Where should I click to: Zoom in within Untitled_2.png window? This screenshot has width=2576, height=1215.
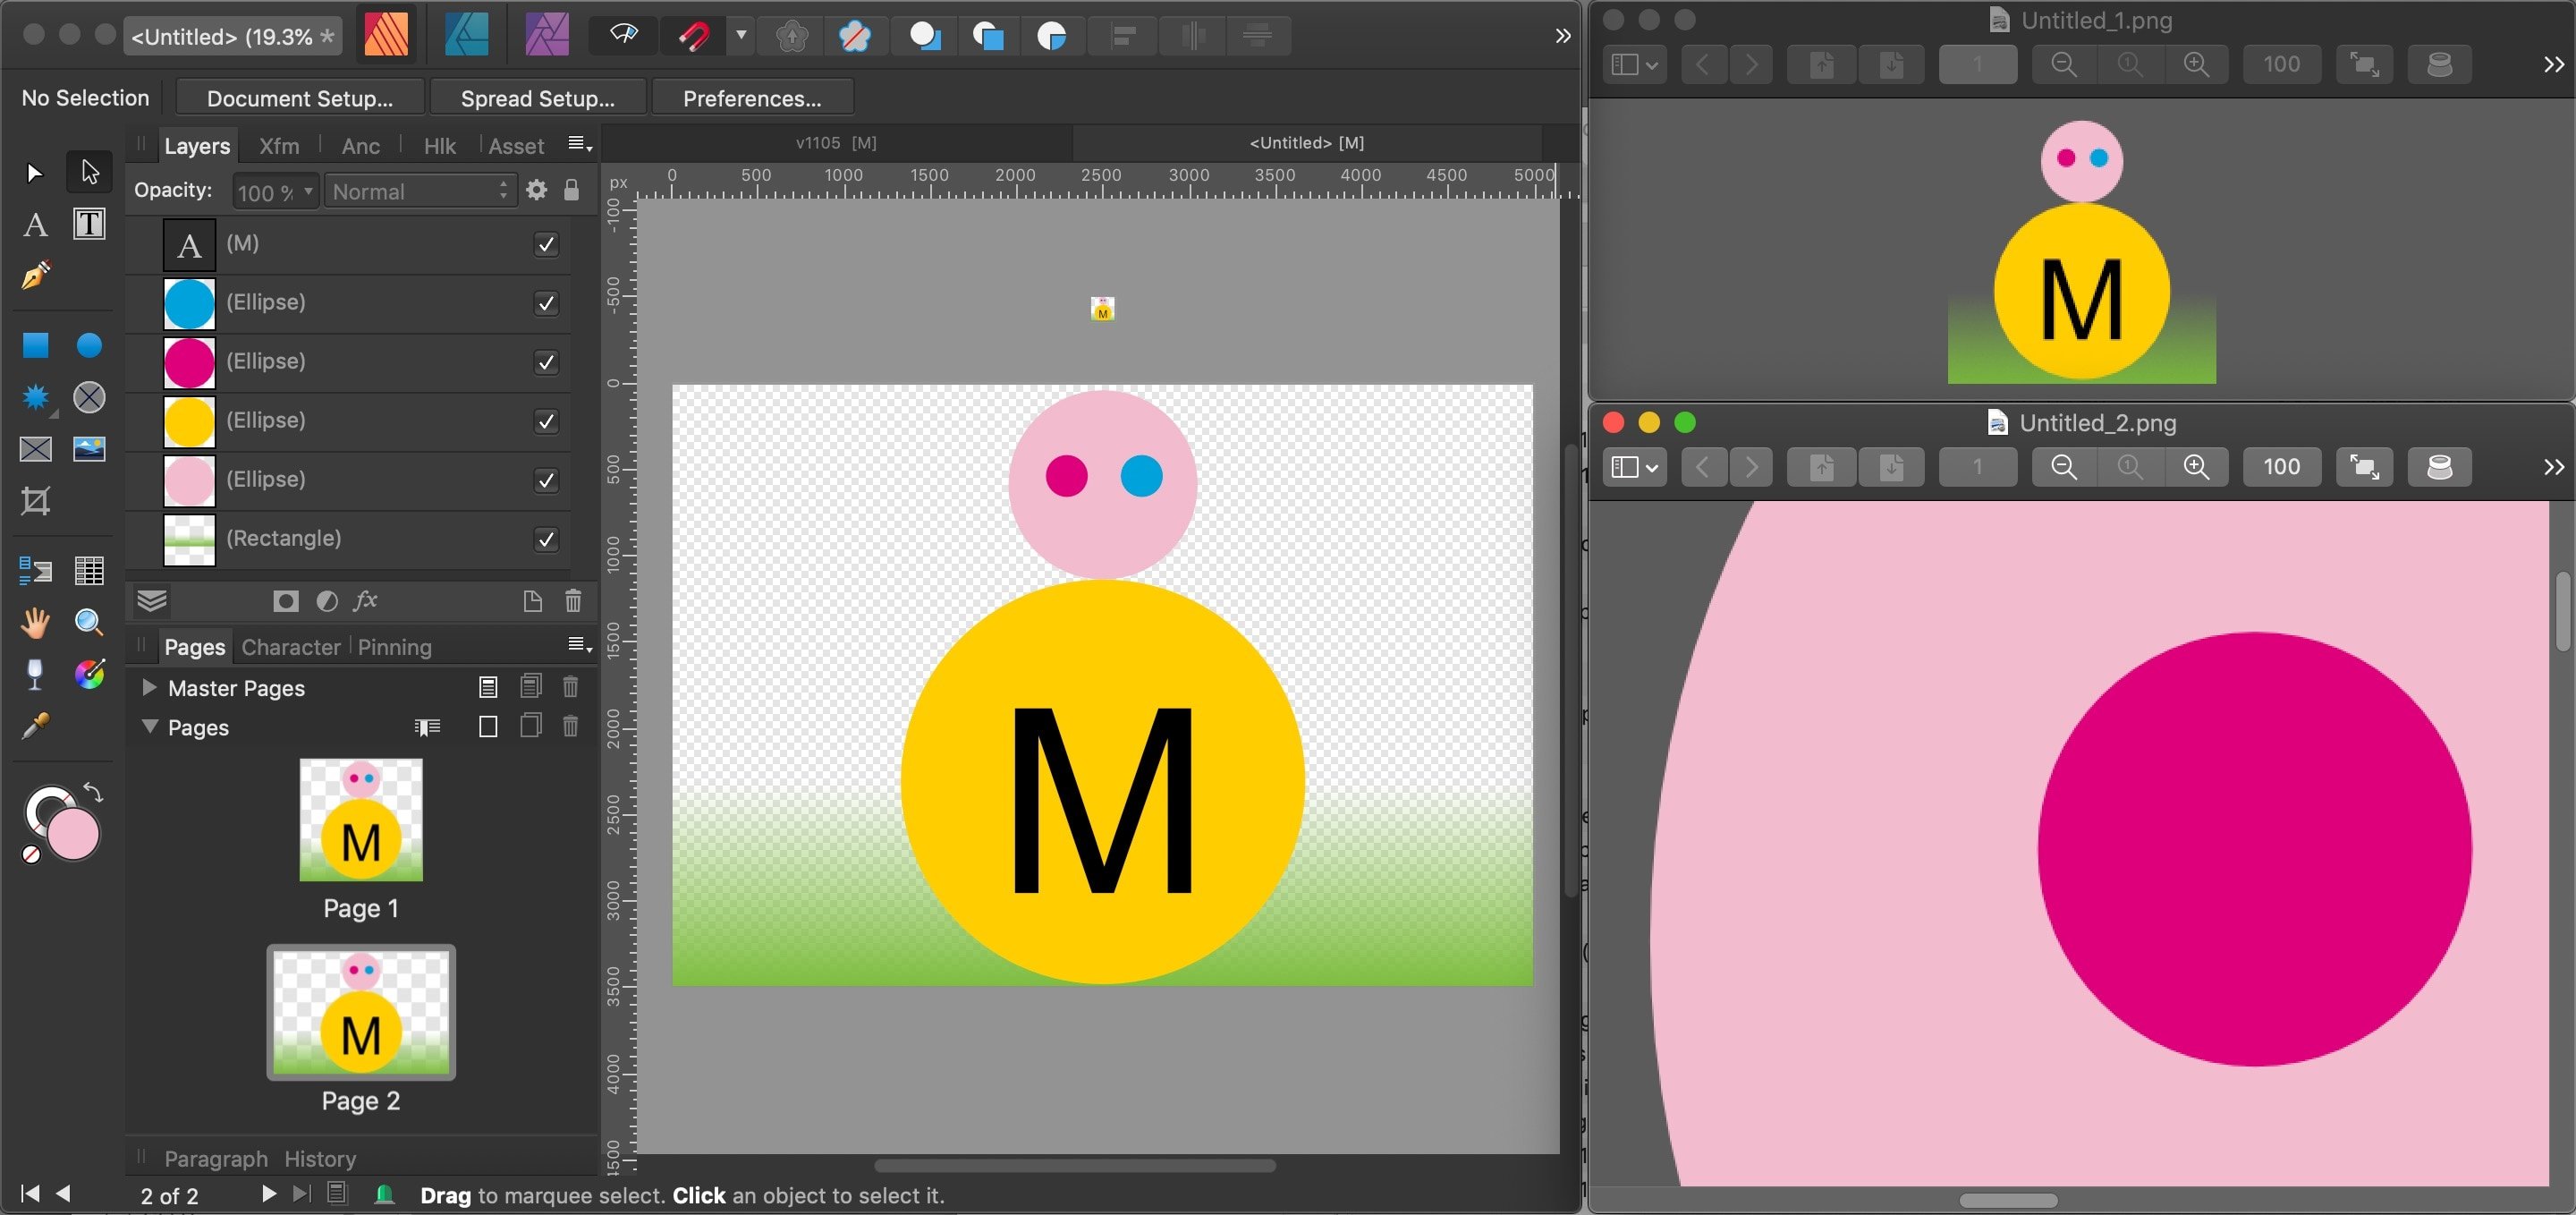tap(2196, 467)
